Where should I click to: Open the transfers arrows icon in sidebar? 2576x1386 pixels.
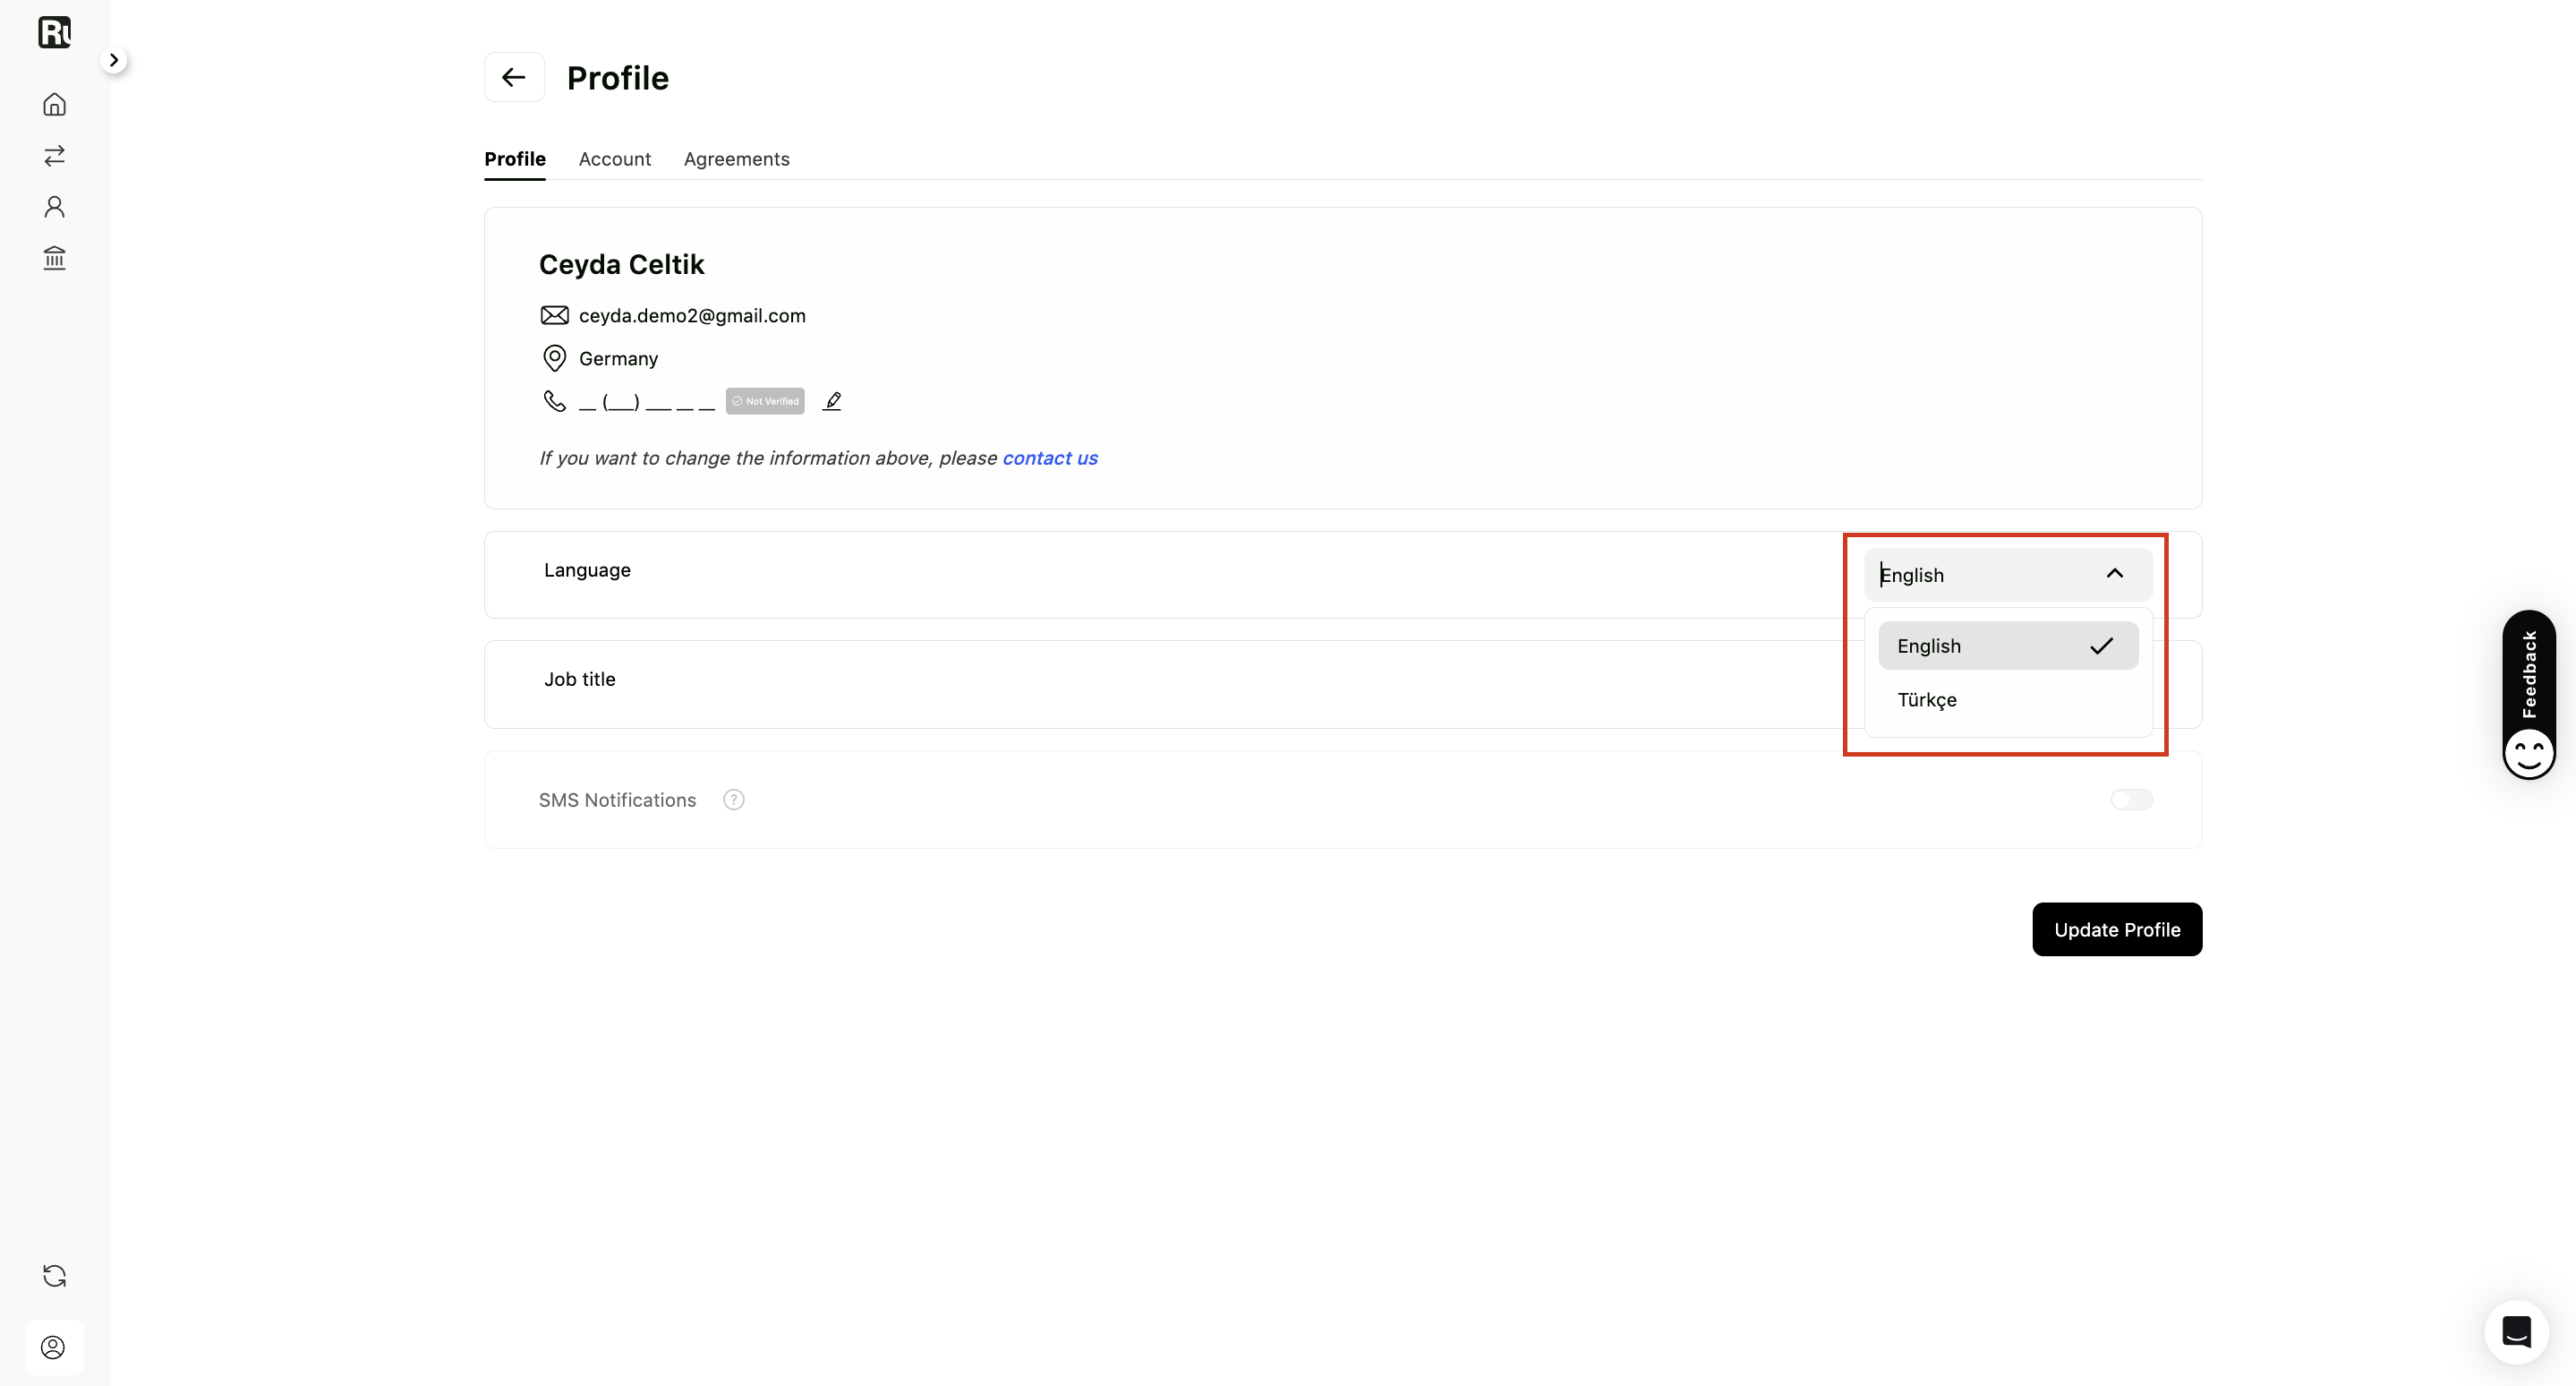[54, 155]
